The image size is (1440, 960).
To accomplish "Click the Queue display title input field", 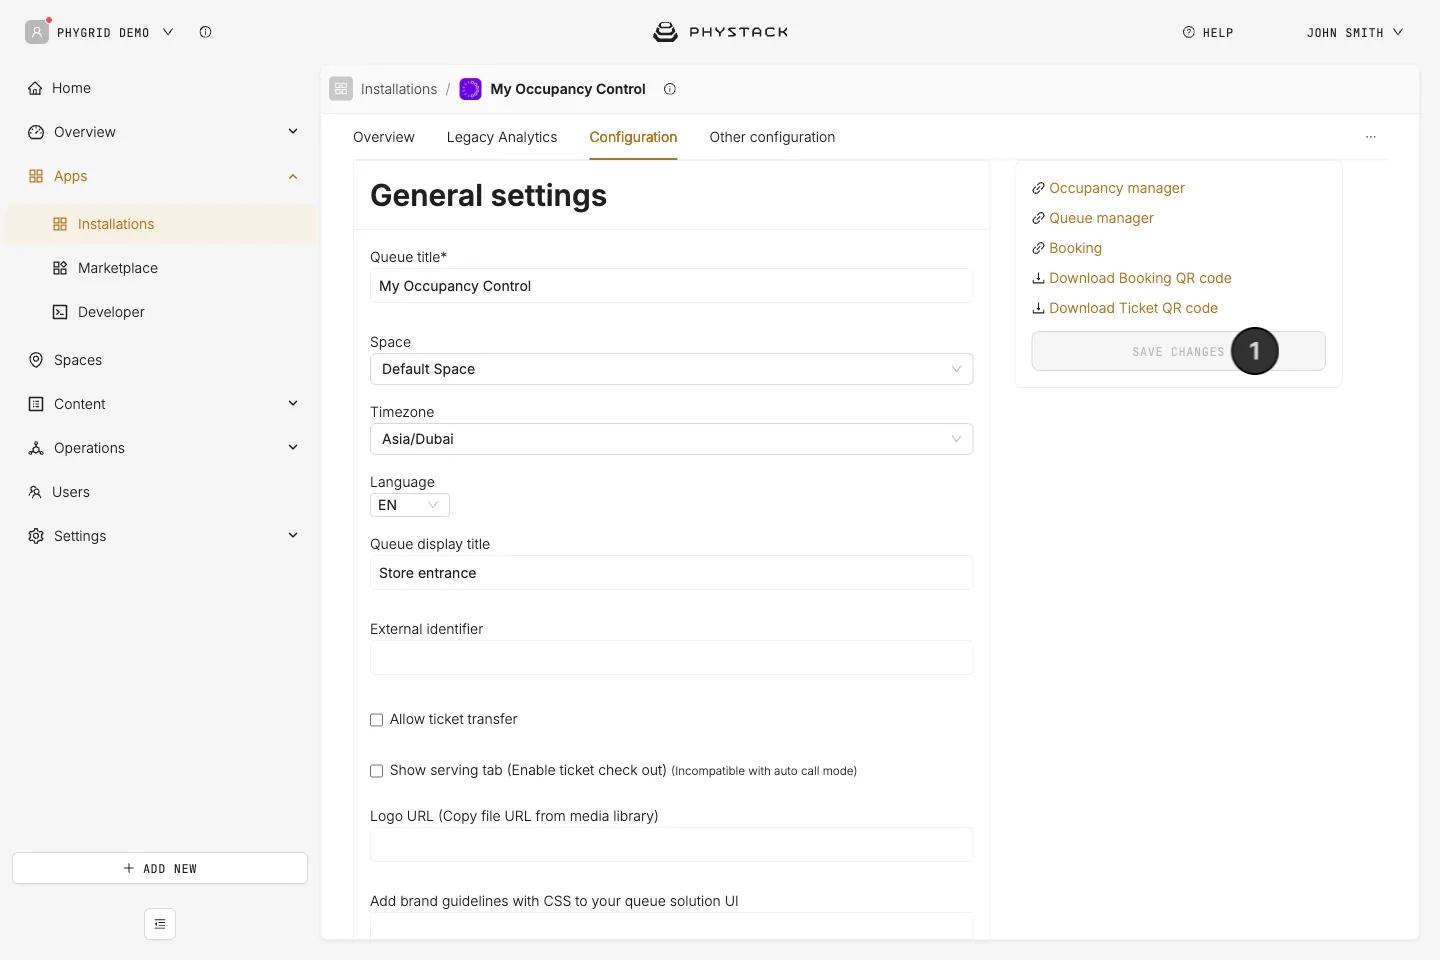I will [671, 573].
